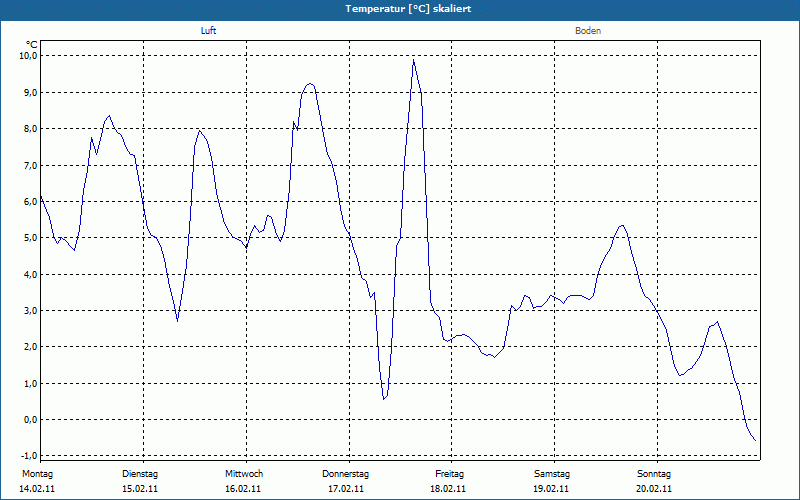Select the Sonntag day label
The image size is (800, 500).
pyautogui.click(x=655, y=473)
